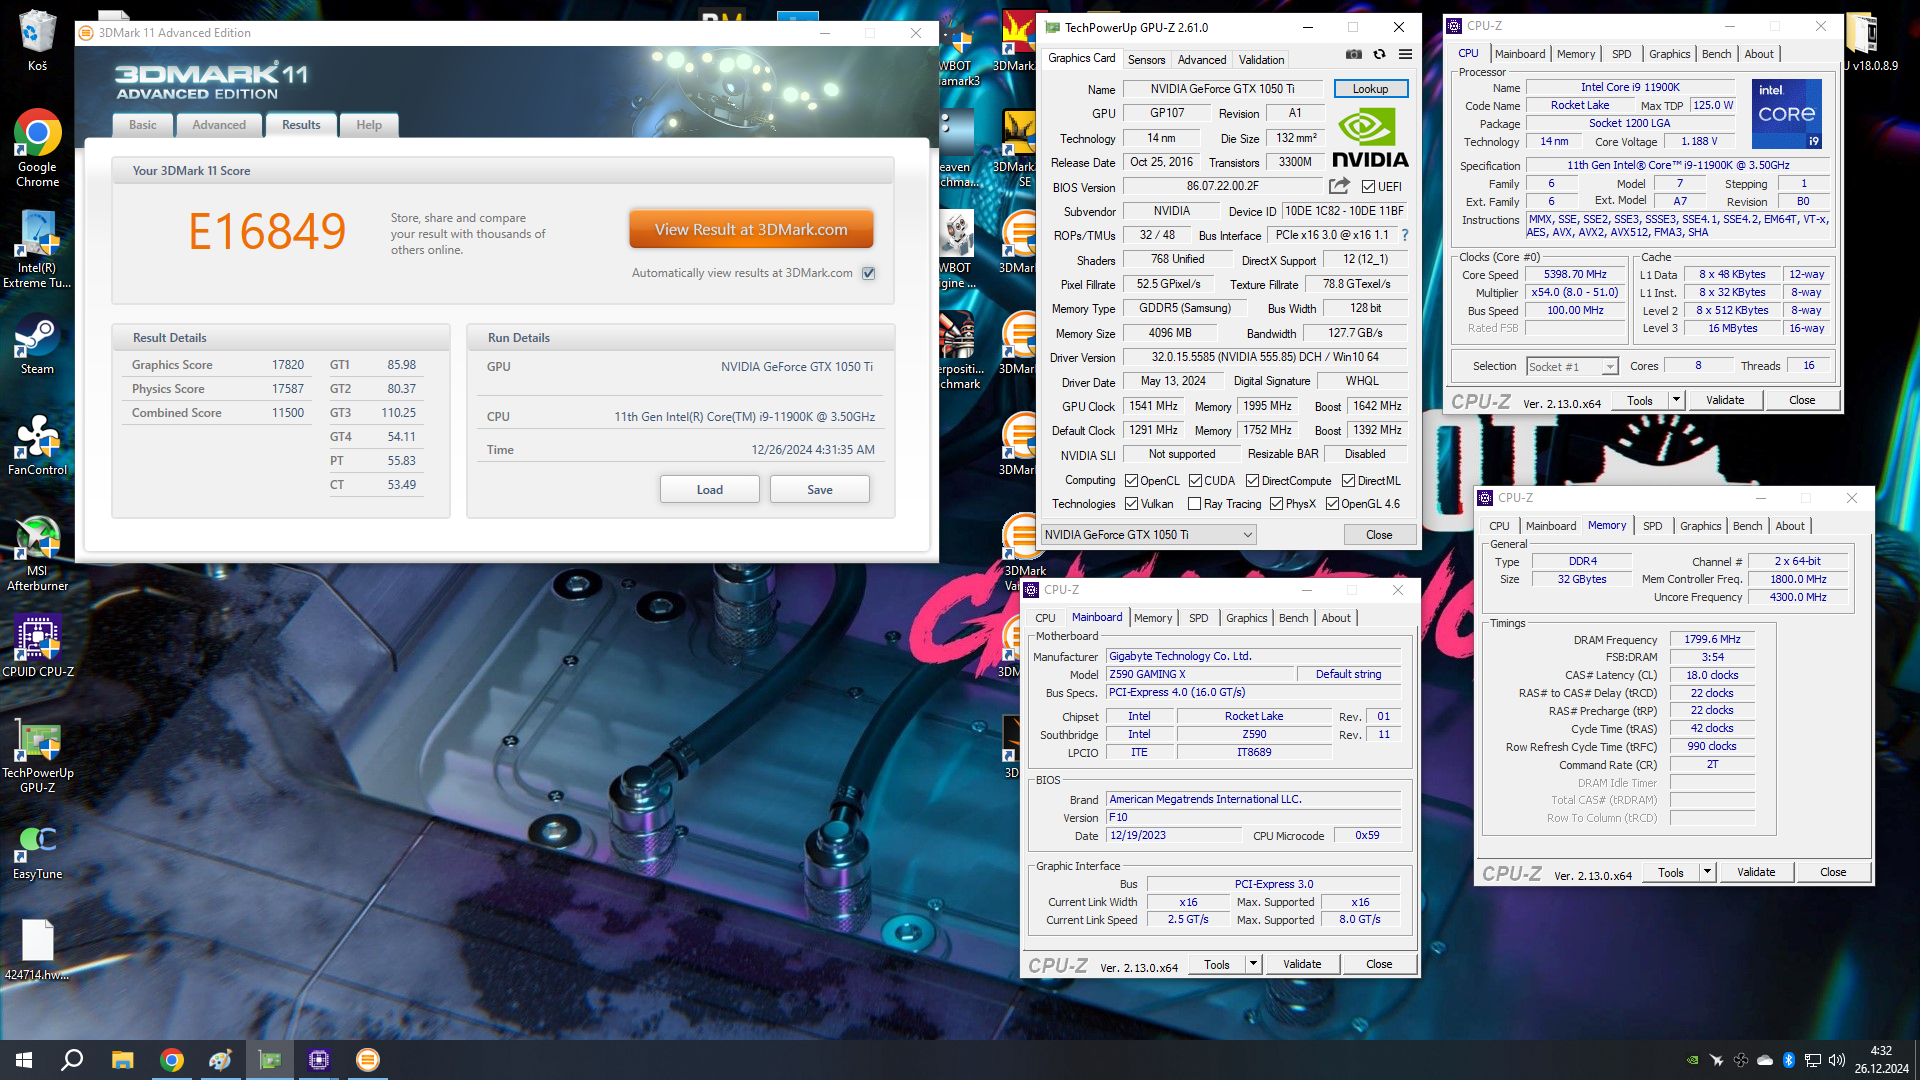This screenshot has height=1080, width=1920.
Task: Click View Result at 3DMark.com button
Action: pyautogui.click(x=751, y=230)
